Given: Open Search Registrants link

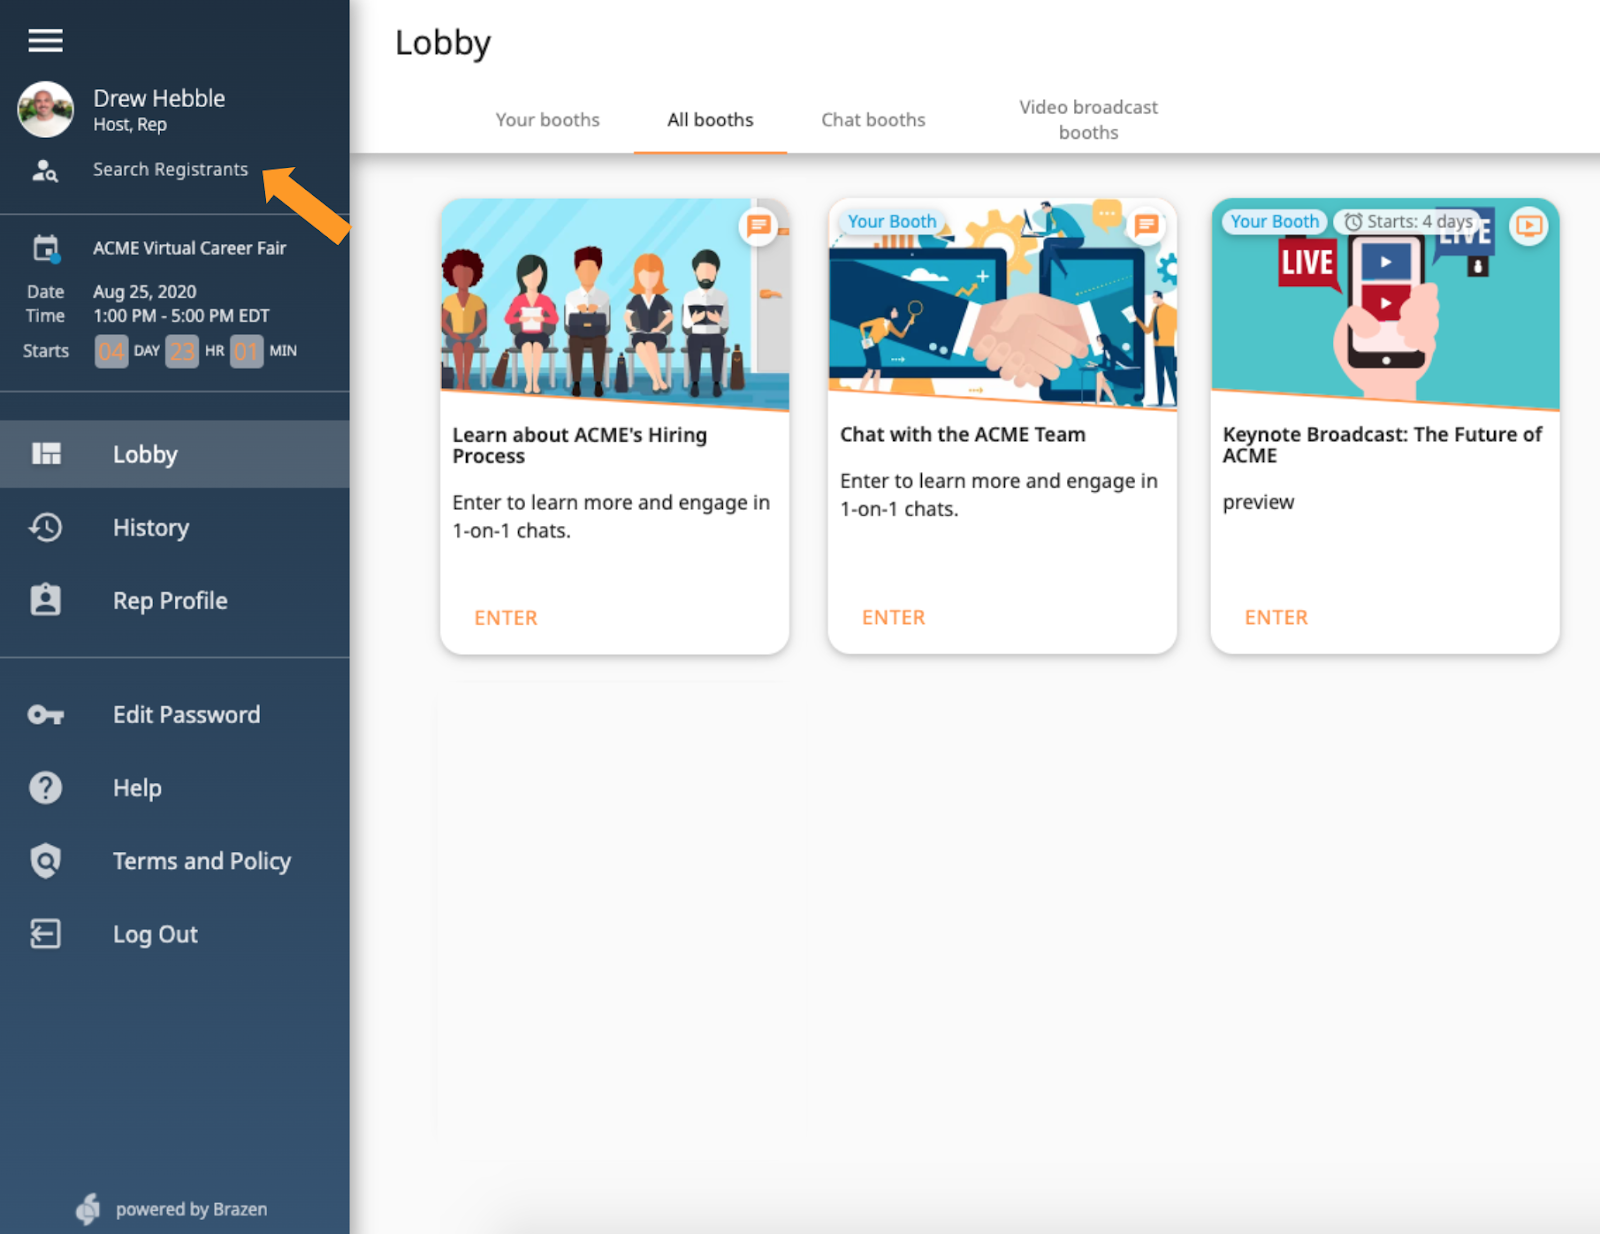Looking at the screenshot, I should coord(170,169).
